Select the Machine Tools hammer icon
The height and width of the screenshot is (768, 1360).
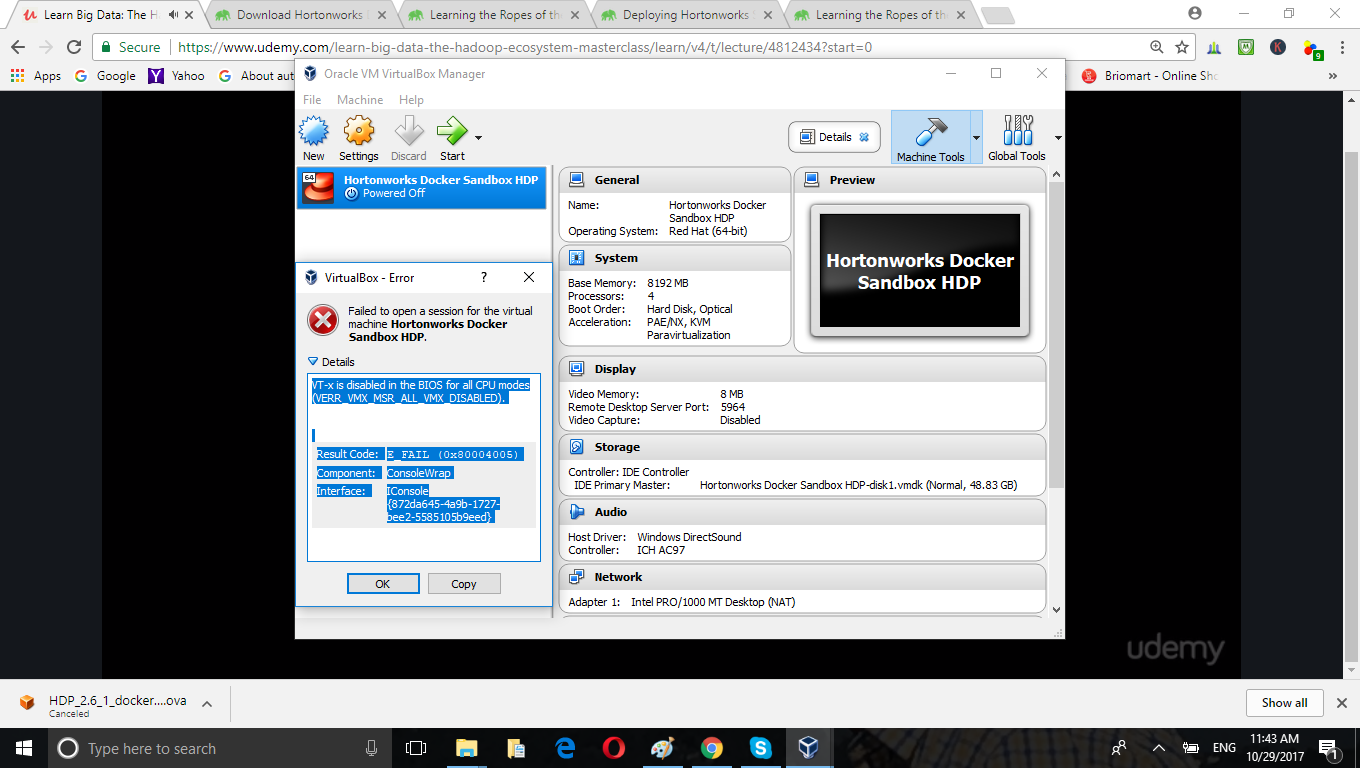930,131
